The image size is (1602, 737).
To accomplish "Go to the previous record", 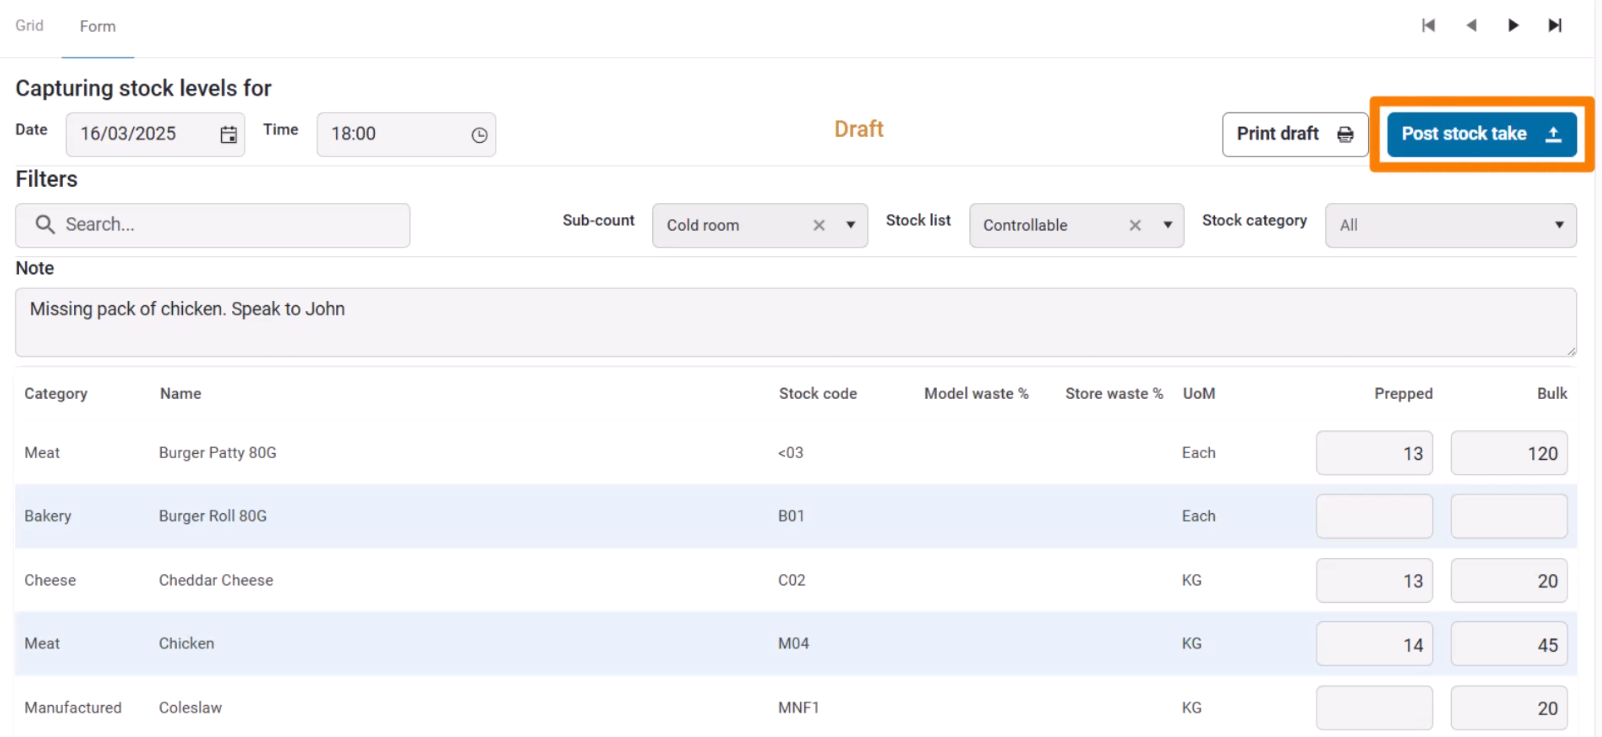I will coord(1471,26).
